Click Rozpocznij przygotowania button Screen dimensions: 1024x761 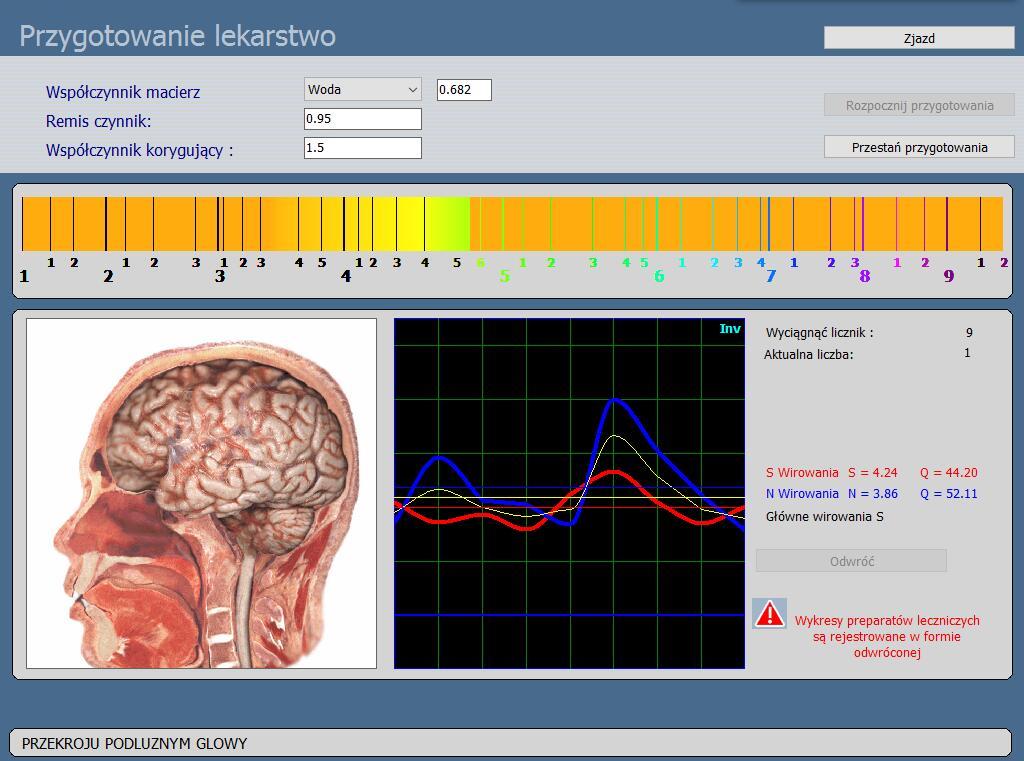(919, 105)
